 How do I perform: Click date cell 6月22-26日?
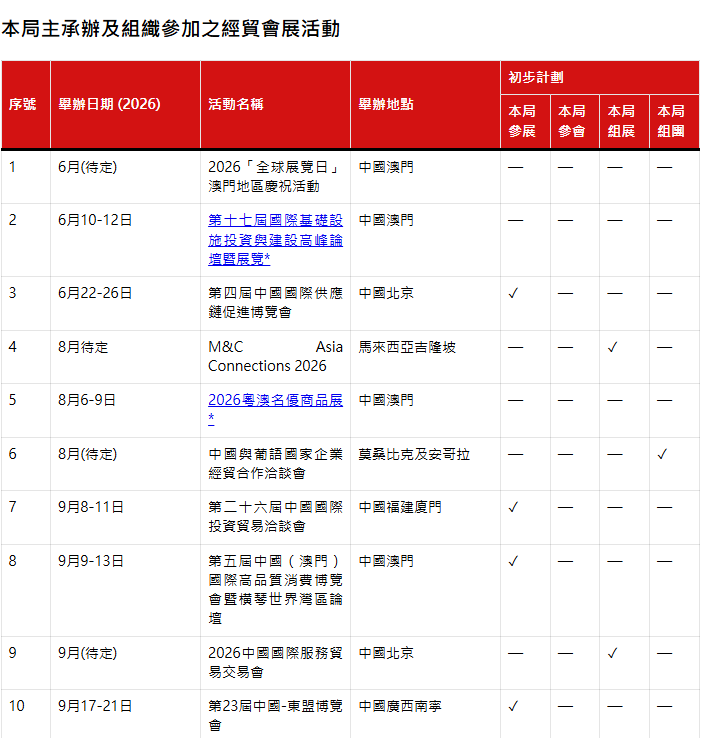[95, 293]
